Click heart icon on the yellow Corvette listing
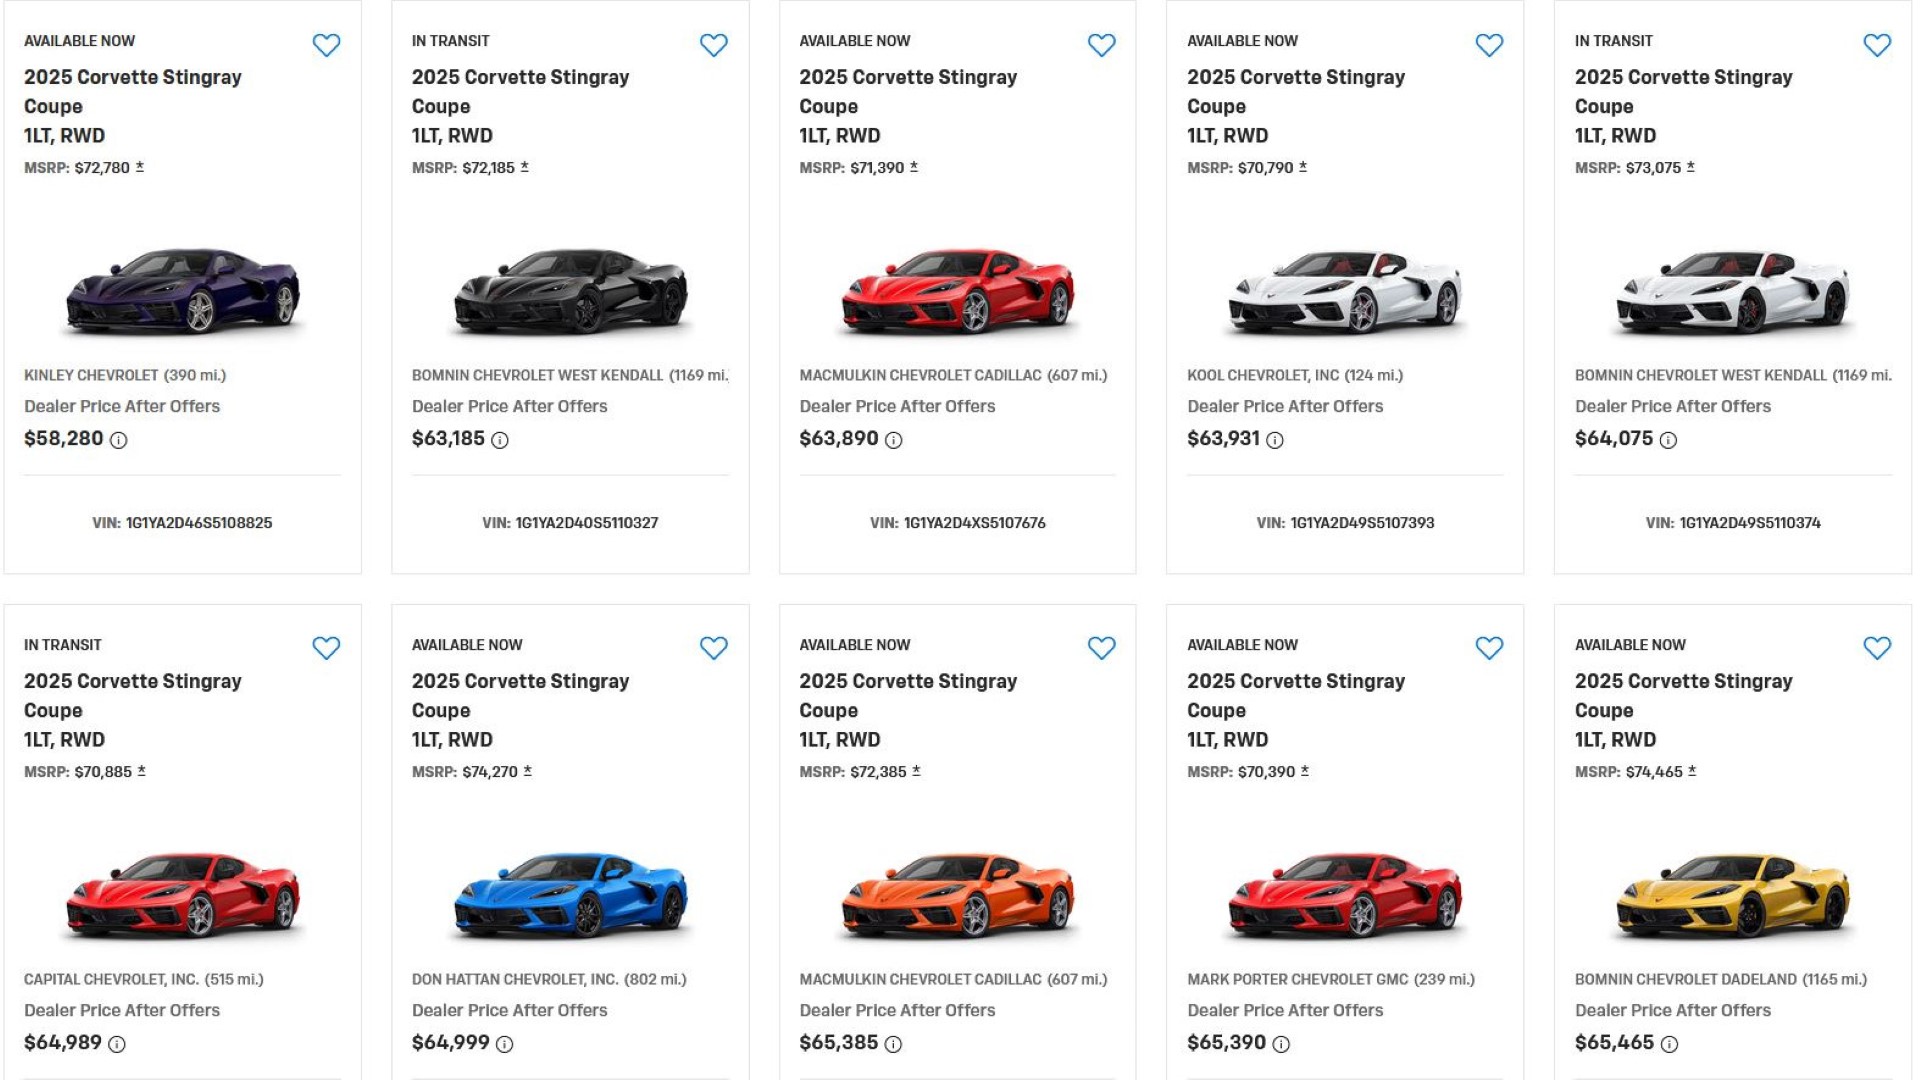The image size is (1920, 1080). click(1876, 648)
